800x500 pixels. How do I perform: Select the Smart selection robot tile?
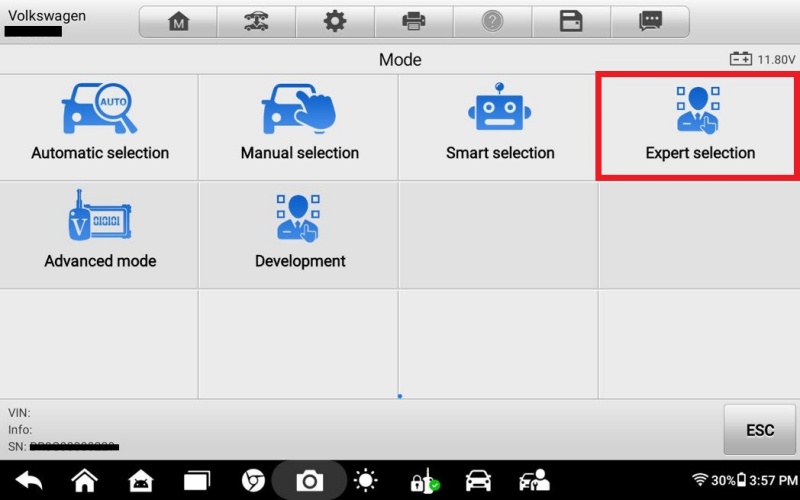click(x=499, y=125)
